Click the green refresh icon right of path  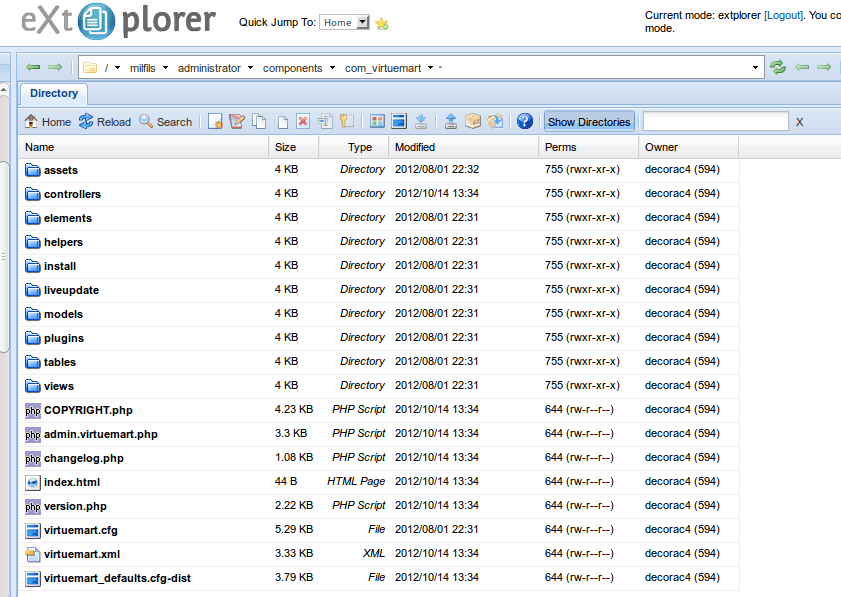pyautogui.click(x=778, y=67)
